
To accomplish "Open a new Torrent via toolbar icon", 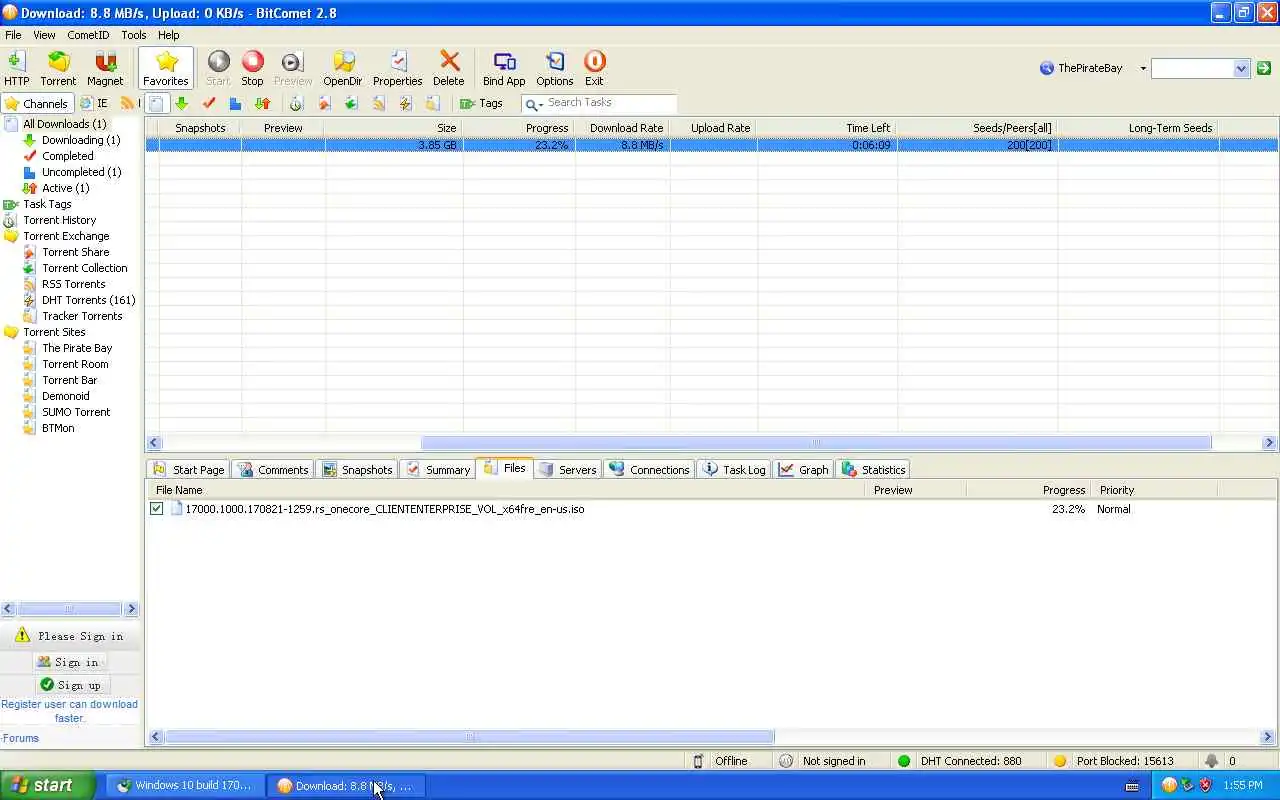I will click(58, 68).
